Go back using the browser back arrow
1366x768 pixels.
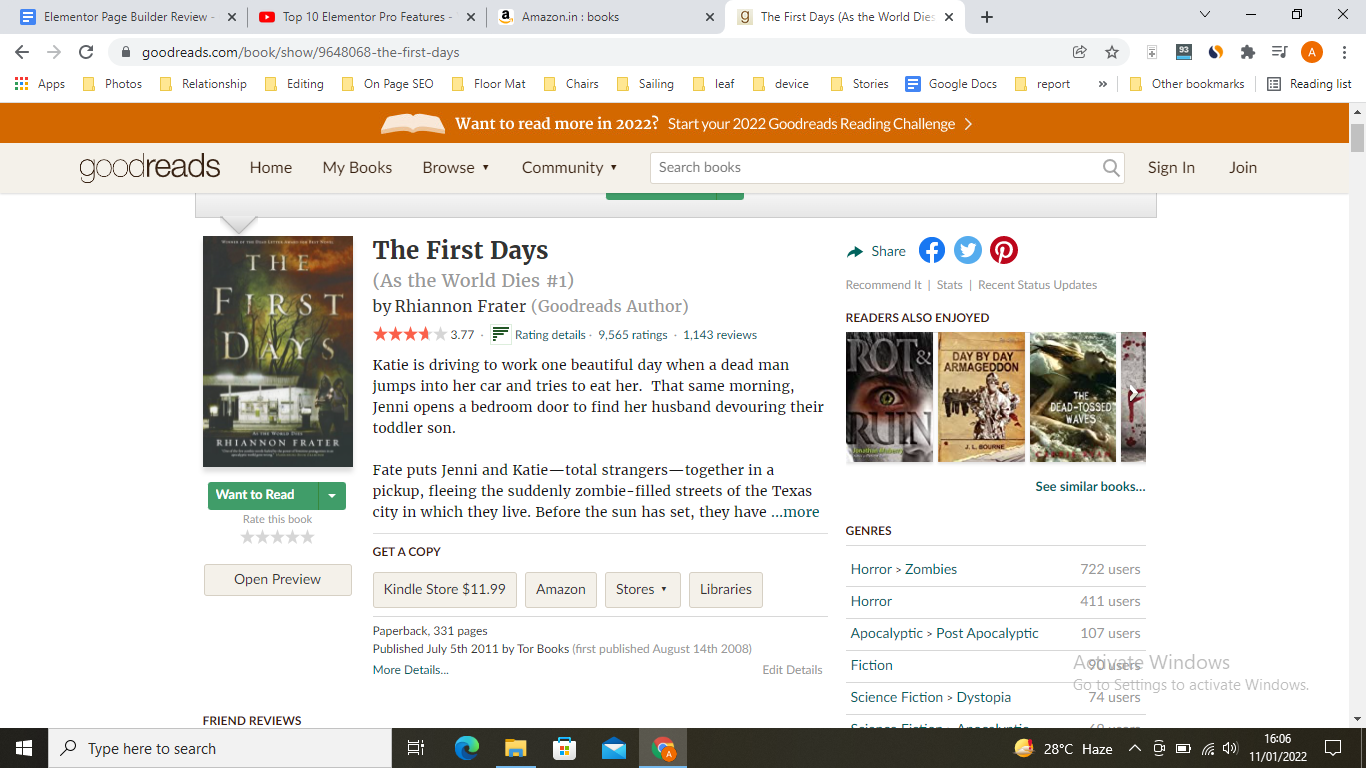22,52
